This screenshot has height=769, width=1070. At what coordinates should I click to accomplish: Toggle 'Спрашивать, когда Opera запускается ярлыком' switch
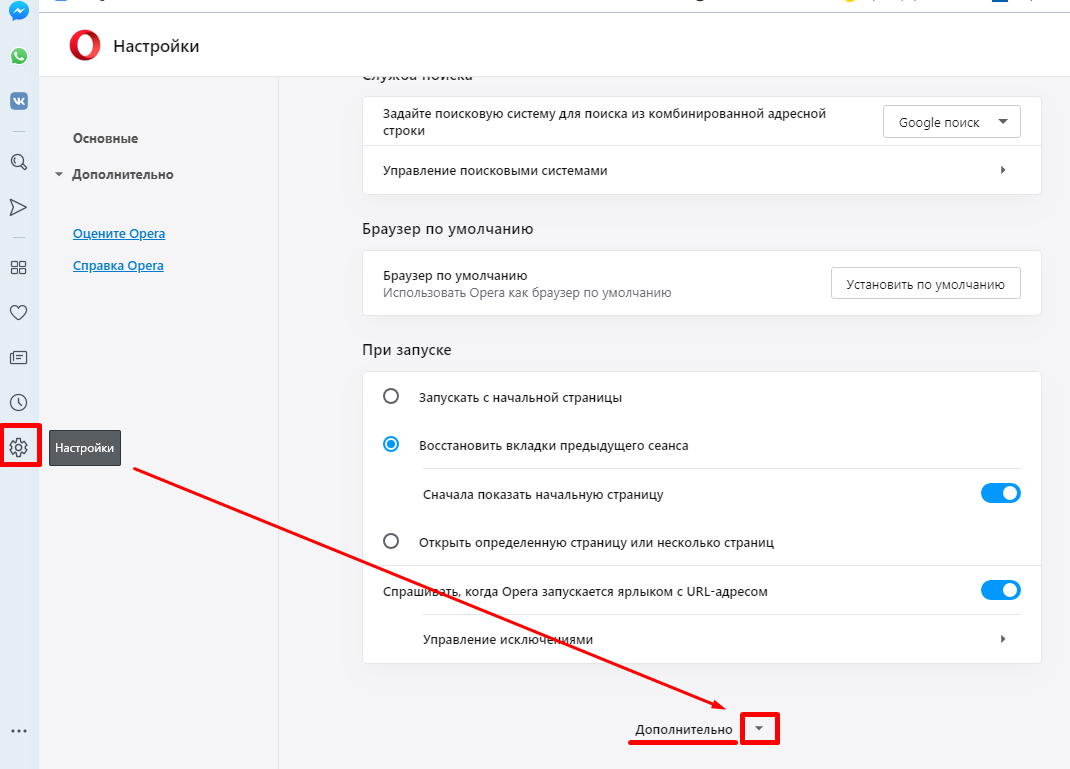[1000, 590]
